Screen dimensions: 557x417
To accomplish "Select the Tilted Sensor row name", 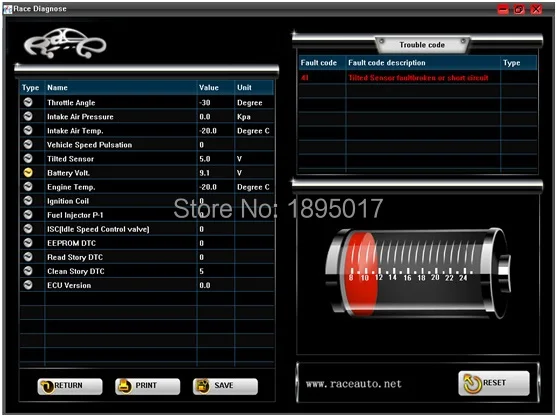I will tap(70, 159).
